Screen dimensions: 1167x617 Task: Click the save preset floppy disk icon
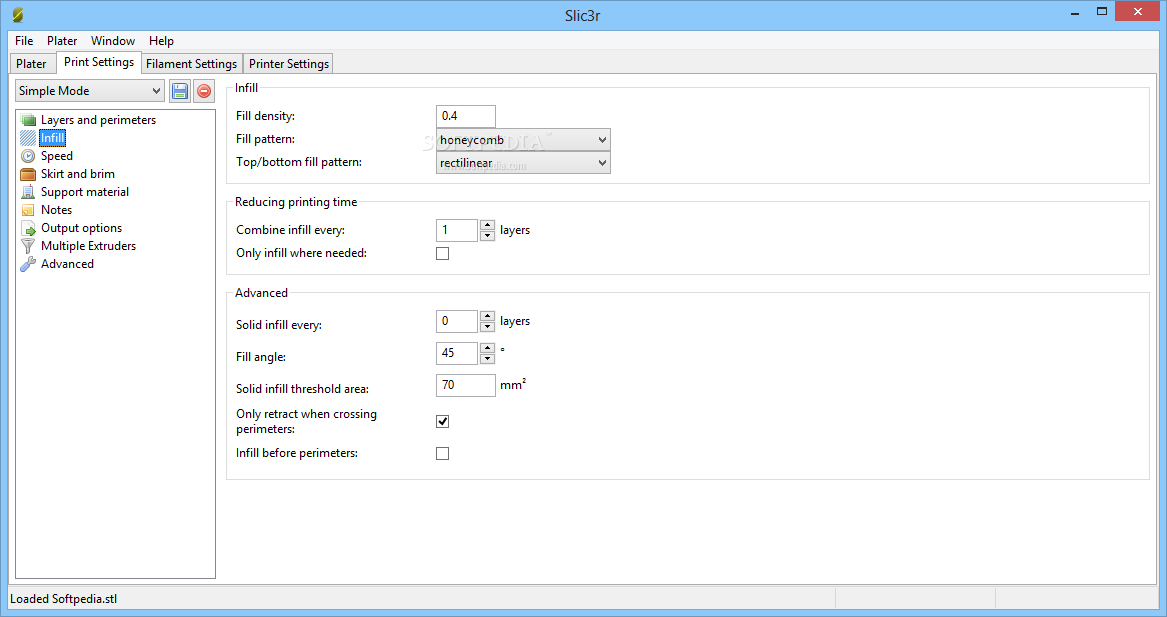click(179, 91)
